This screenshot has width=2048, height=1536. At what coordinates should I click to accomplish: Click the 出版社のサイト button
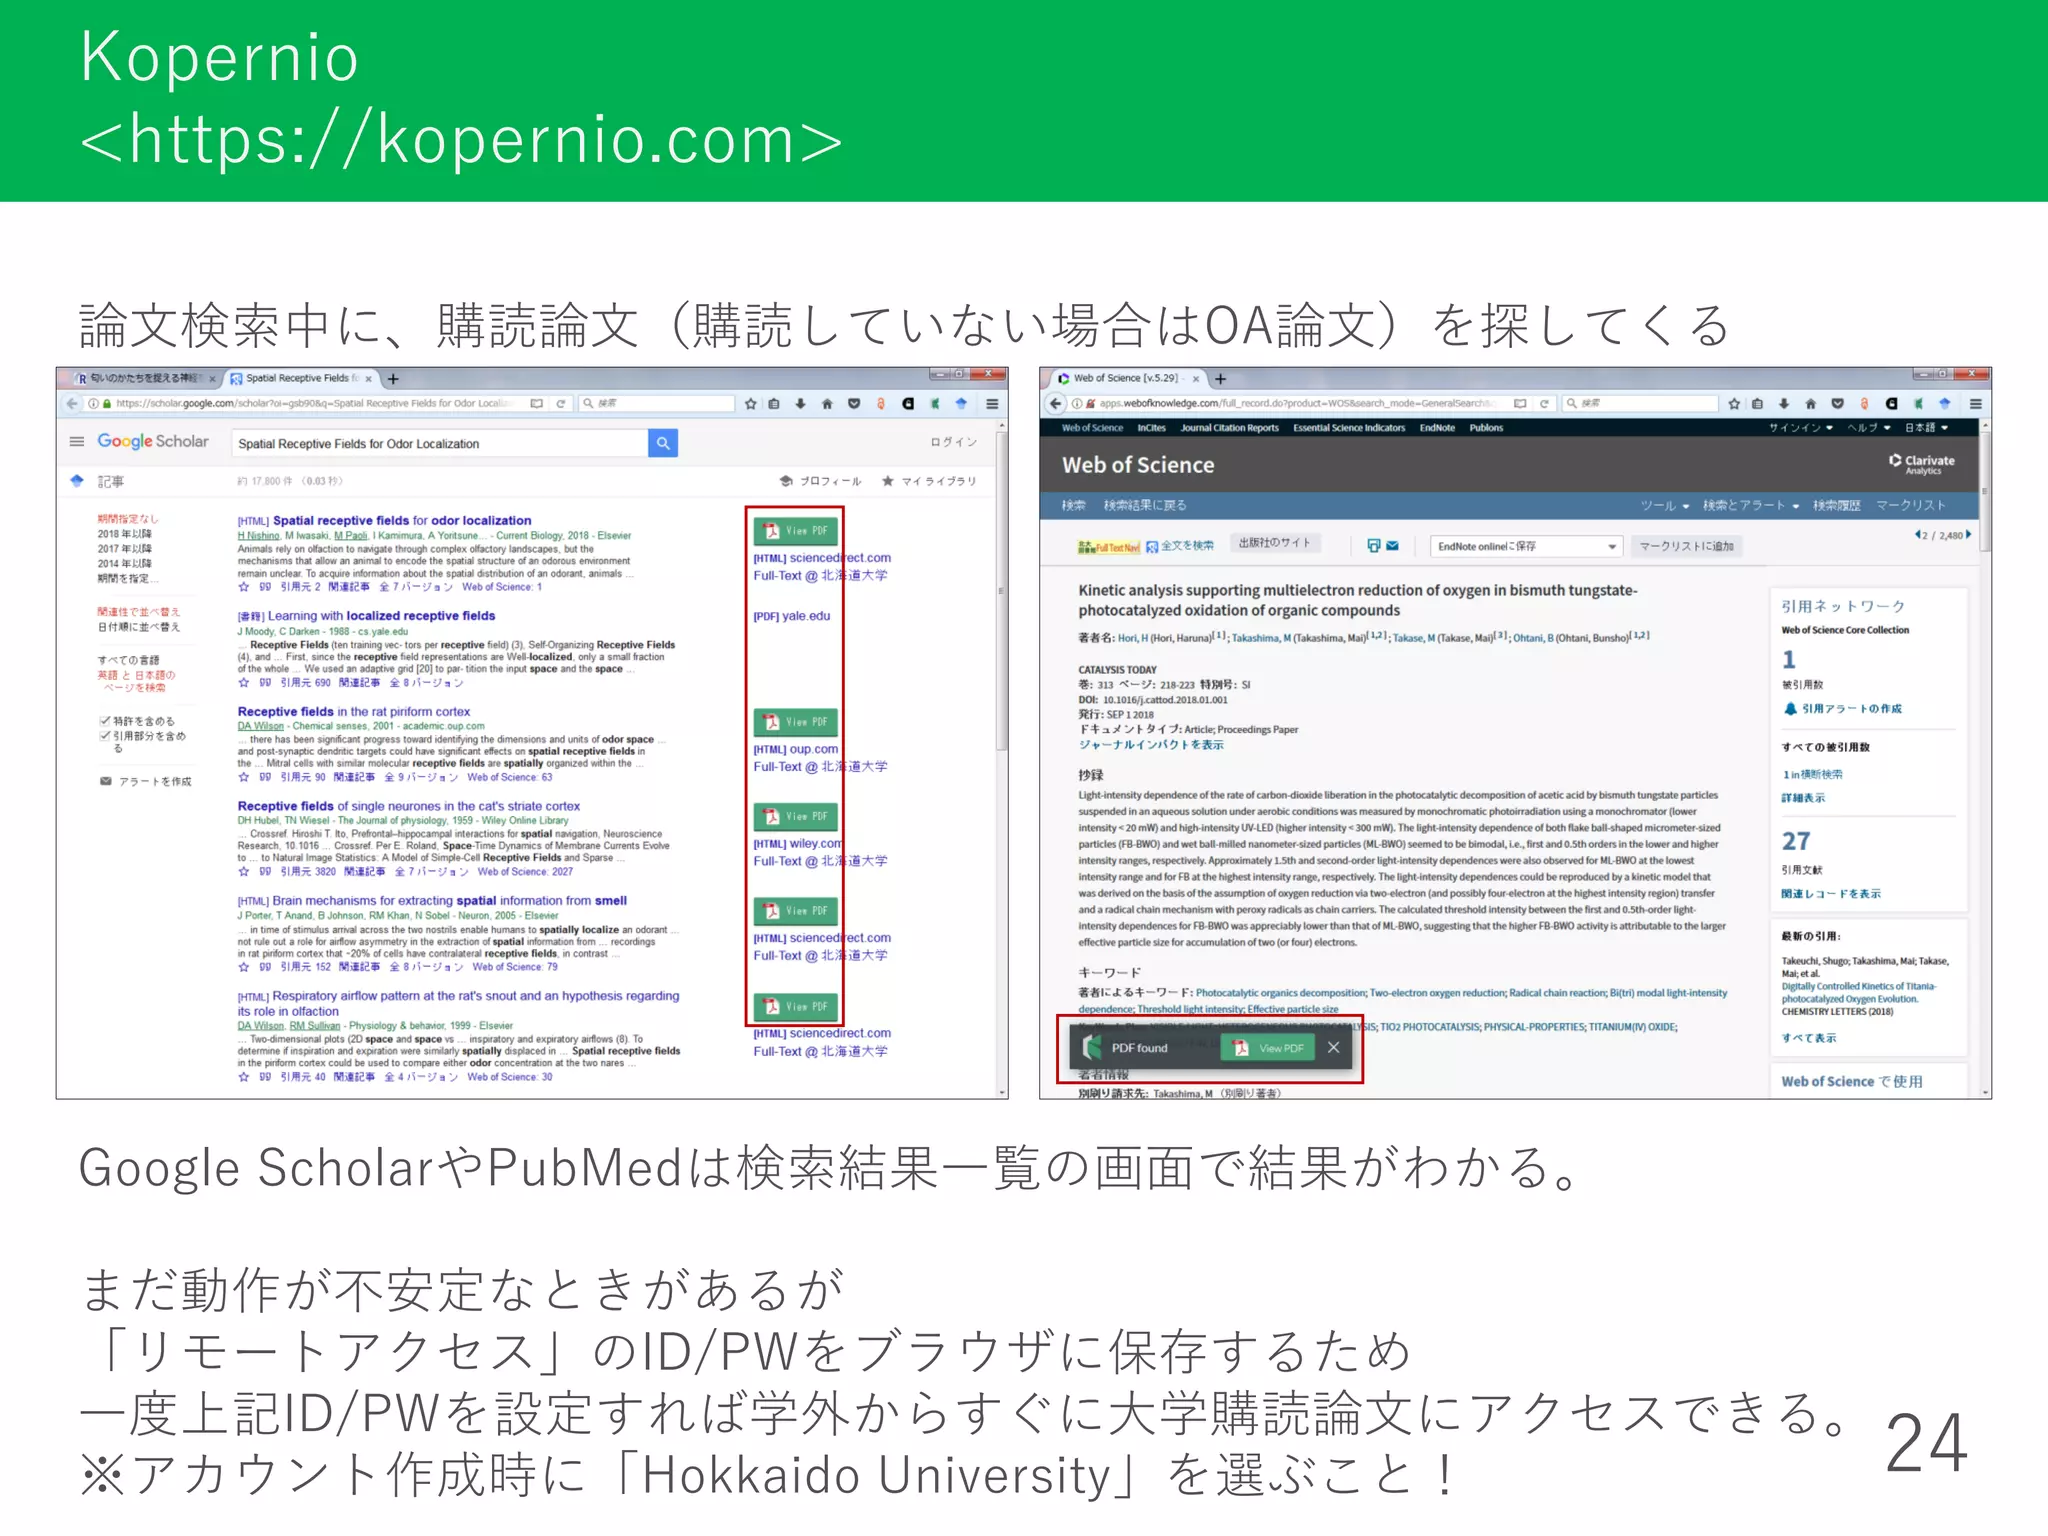pos(1274,543)
